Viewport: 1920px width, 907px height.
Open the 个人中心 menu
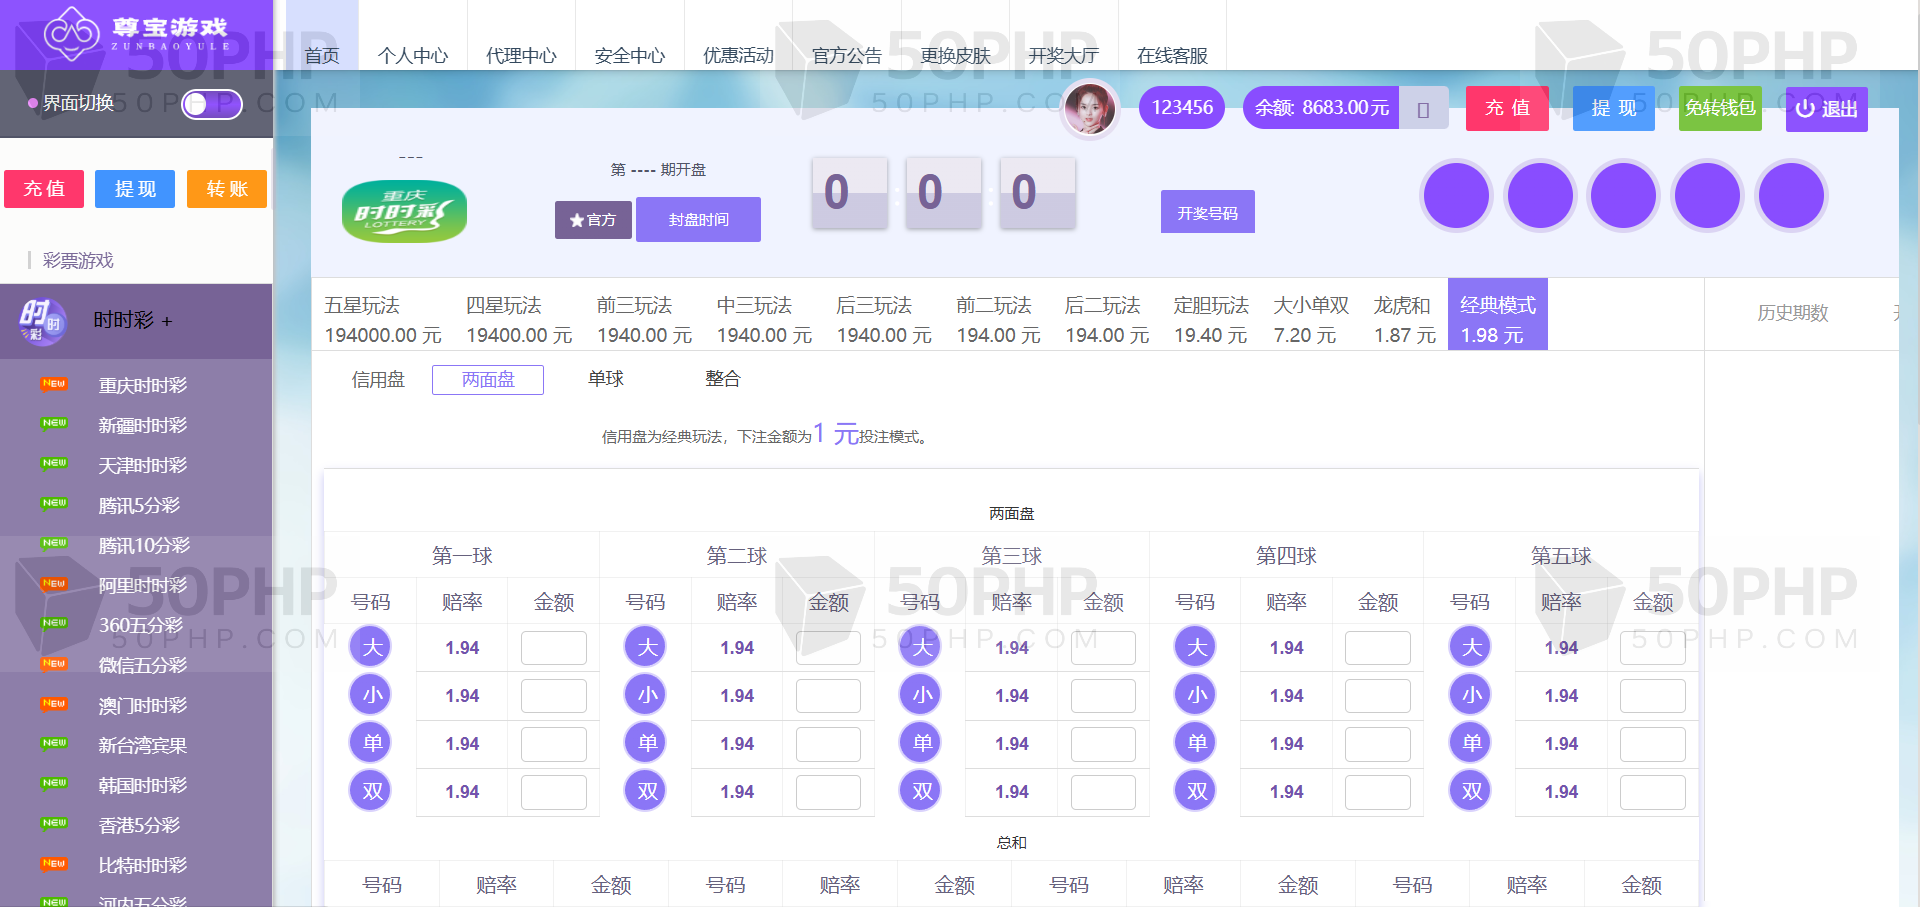[412, 55]
